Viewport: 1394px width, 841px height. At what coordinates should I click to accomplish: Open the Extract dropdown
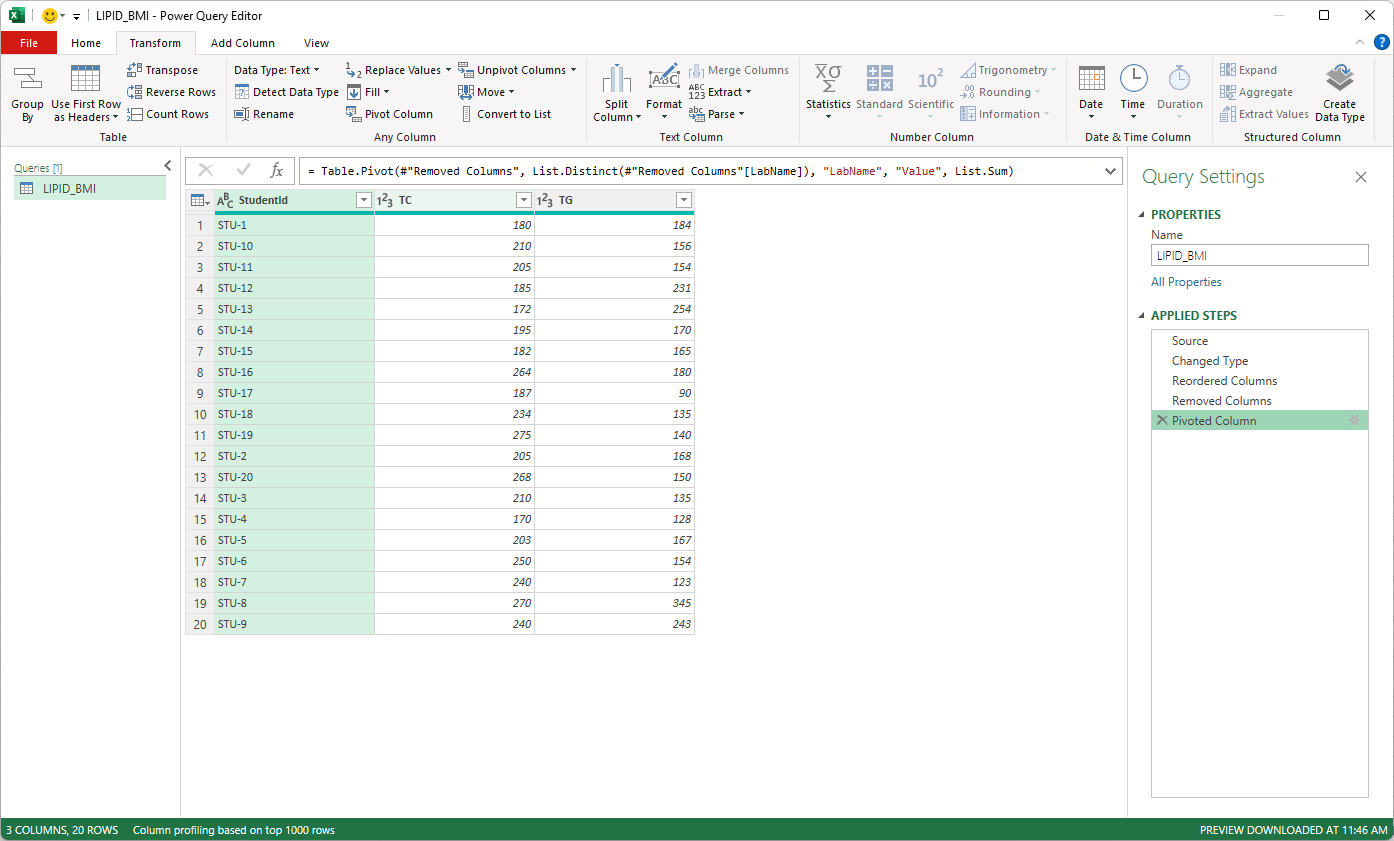tap(720, 92)
